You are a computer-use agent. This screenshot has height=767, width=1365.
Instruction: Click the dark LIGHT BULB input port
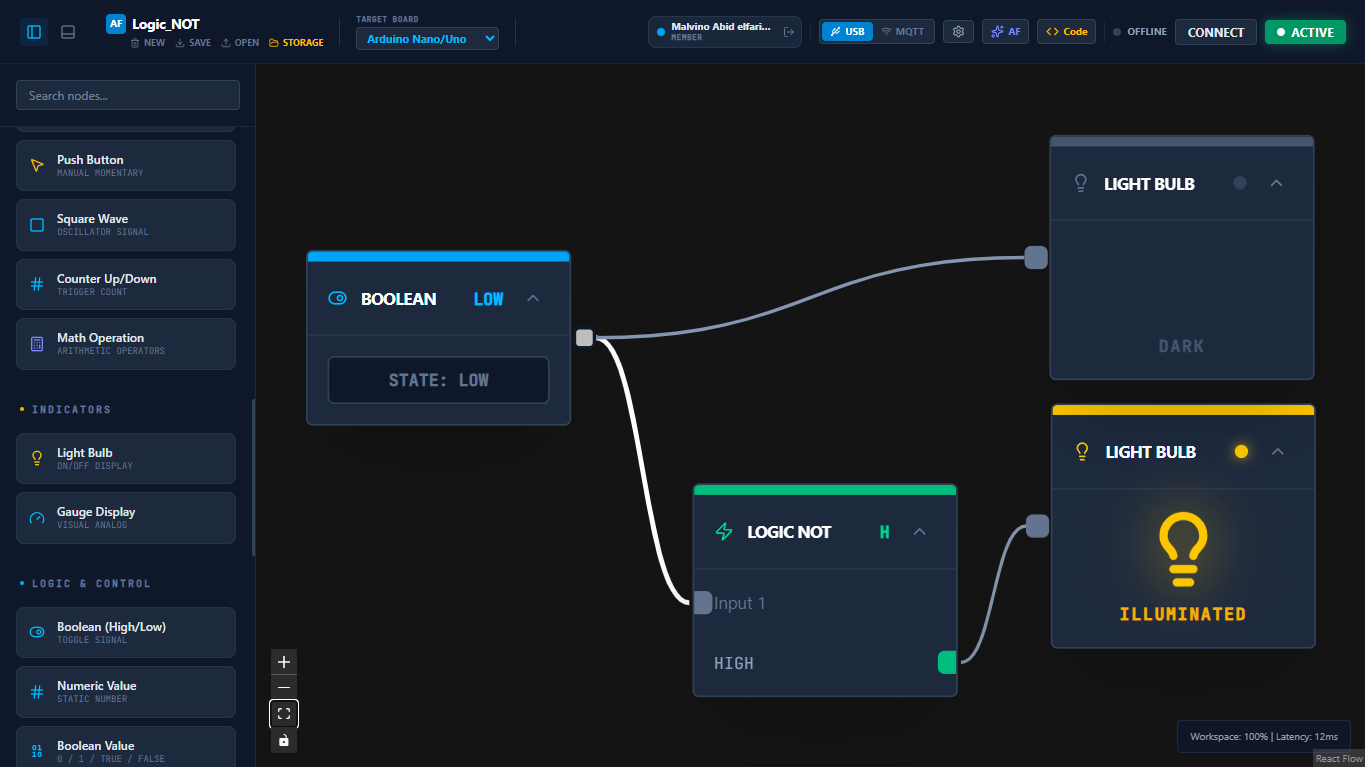1036,257
